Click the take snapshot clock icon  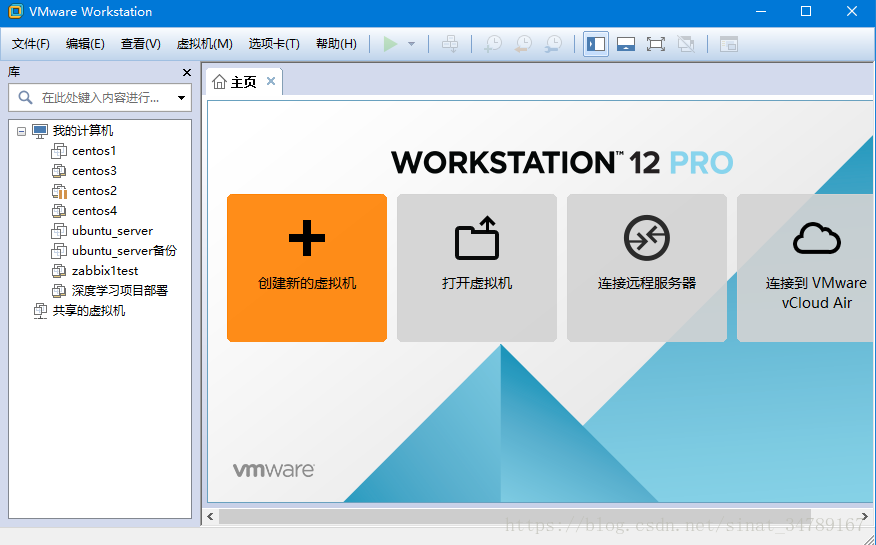[493, 44]
